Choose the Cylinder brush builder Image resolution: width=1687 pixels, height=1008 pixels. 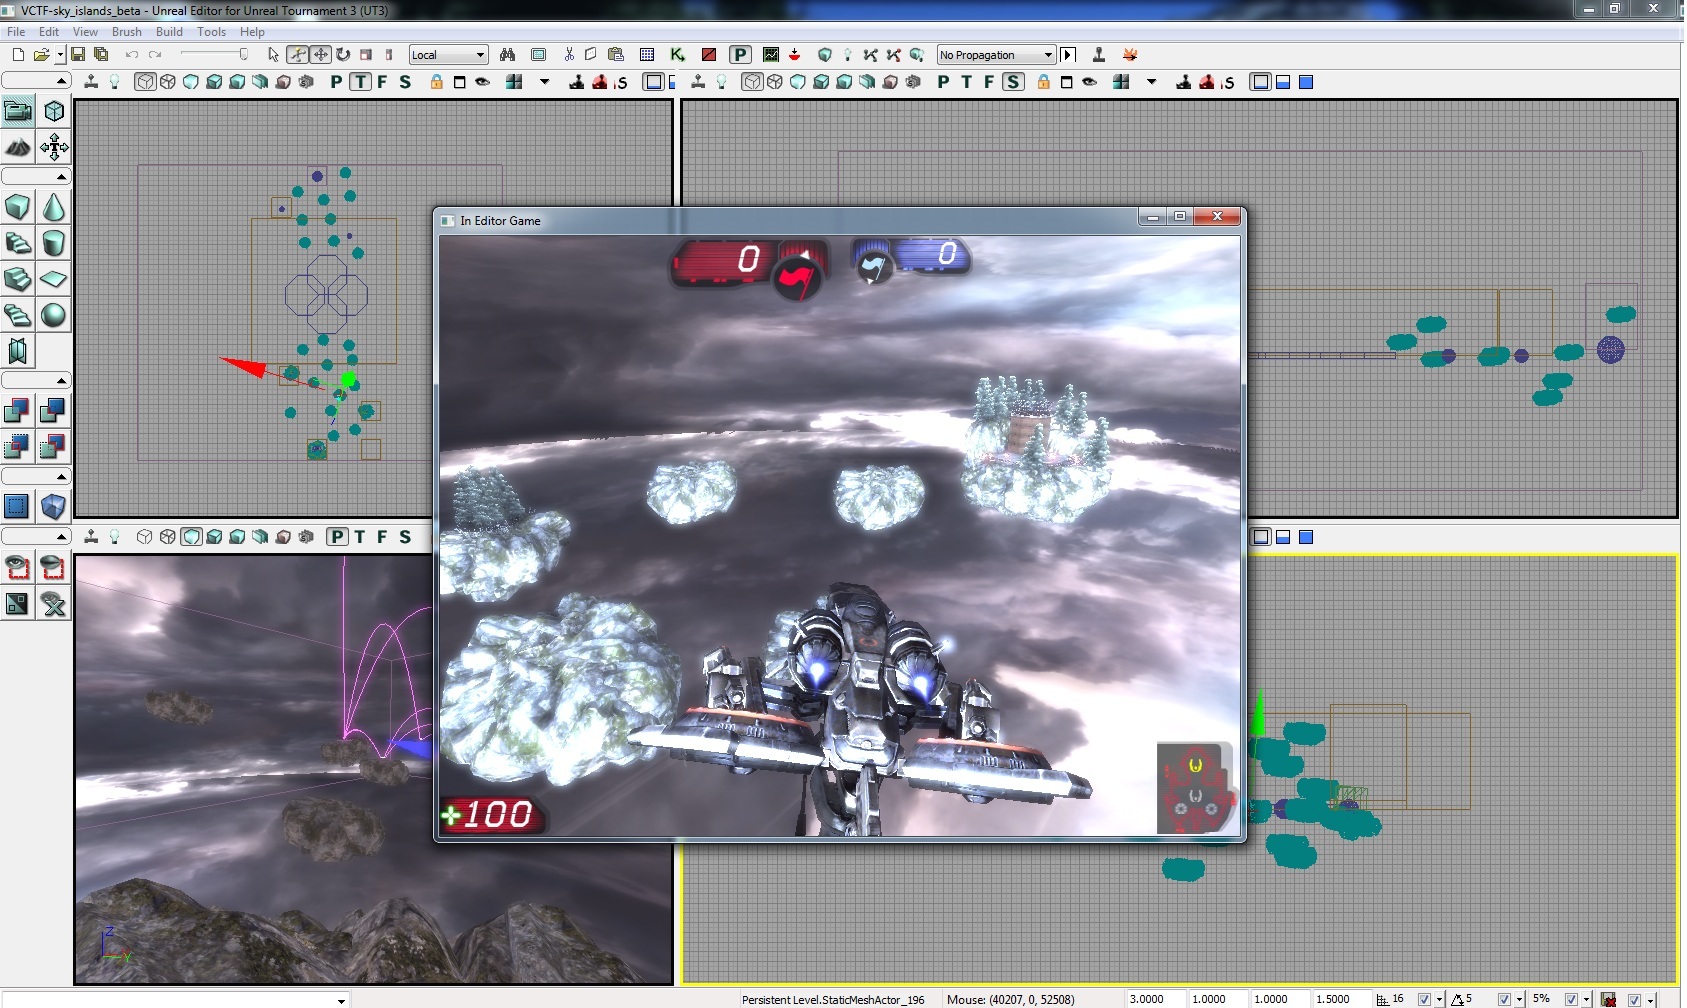coord(54,243)
